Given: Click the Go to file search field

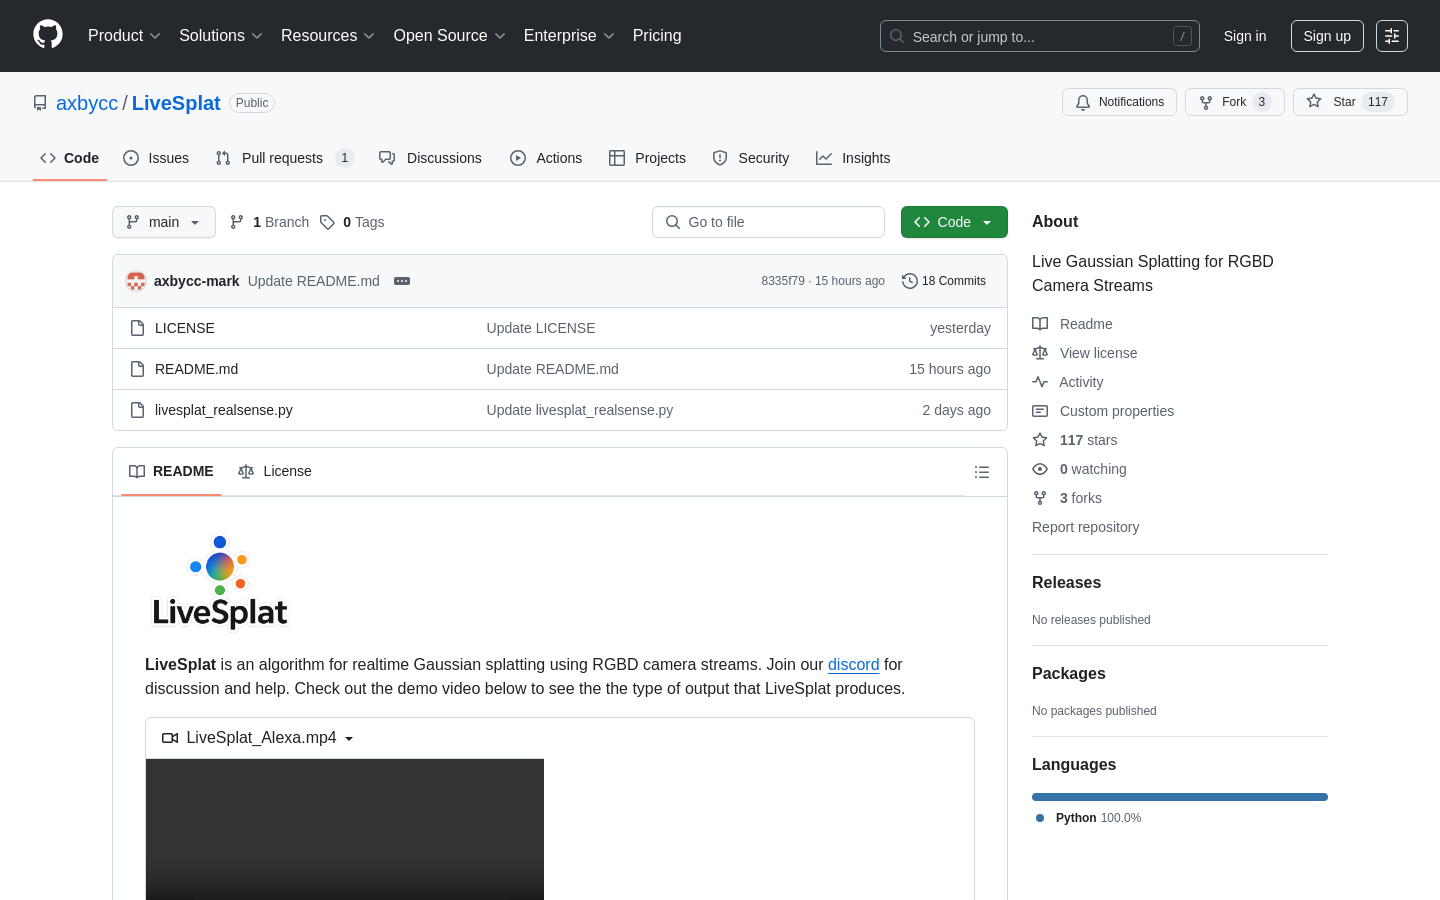Looking at the screenshot, I should coord(768,222).
